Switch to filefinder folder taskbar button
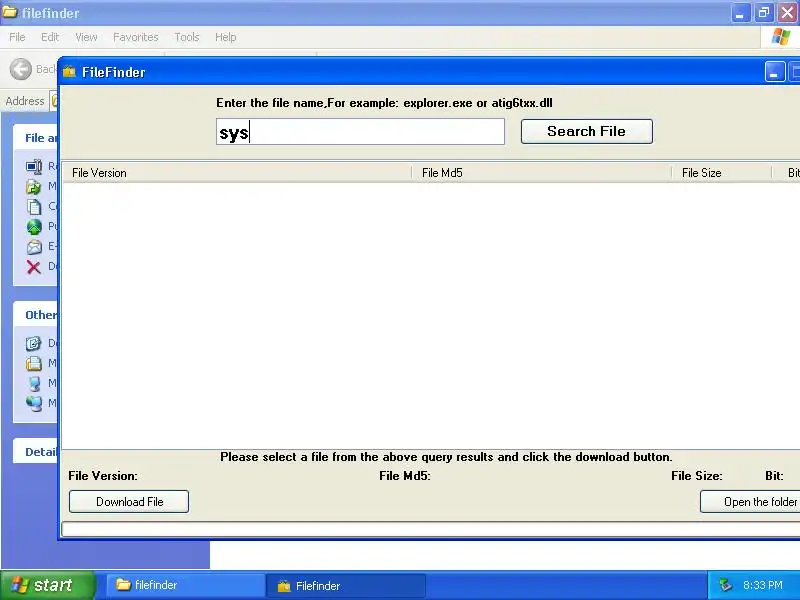The image size is (800, 600). pos(185,585)
